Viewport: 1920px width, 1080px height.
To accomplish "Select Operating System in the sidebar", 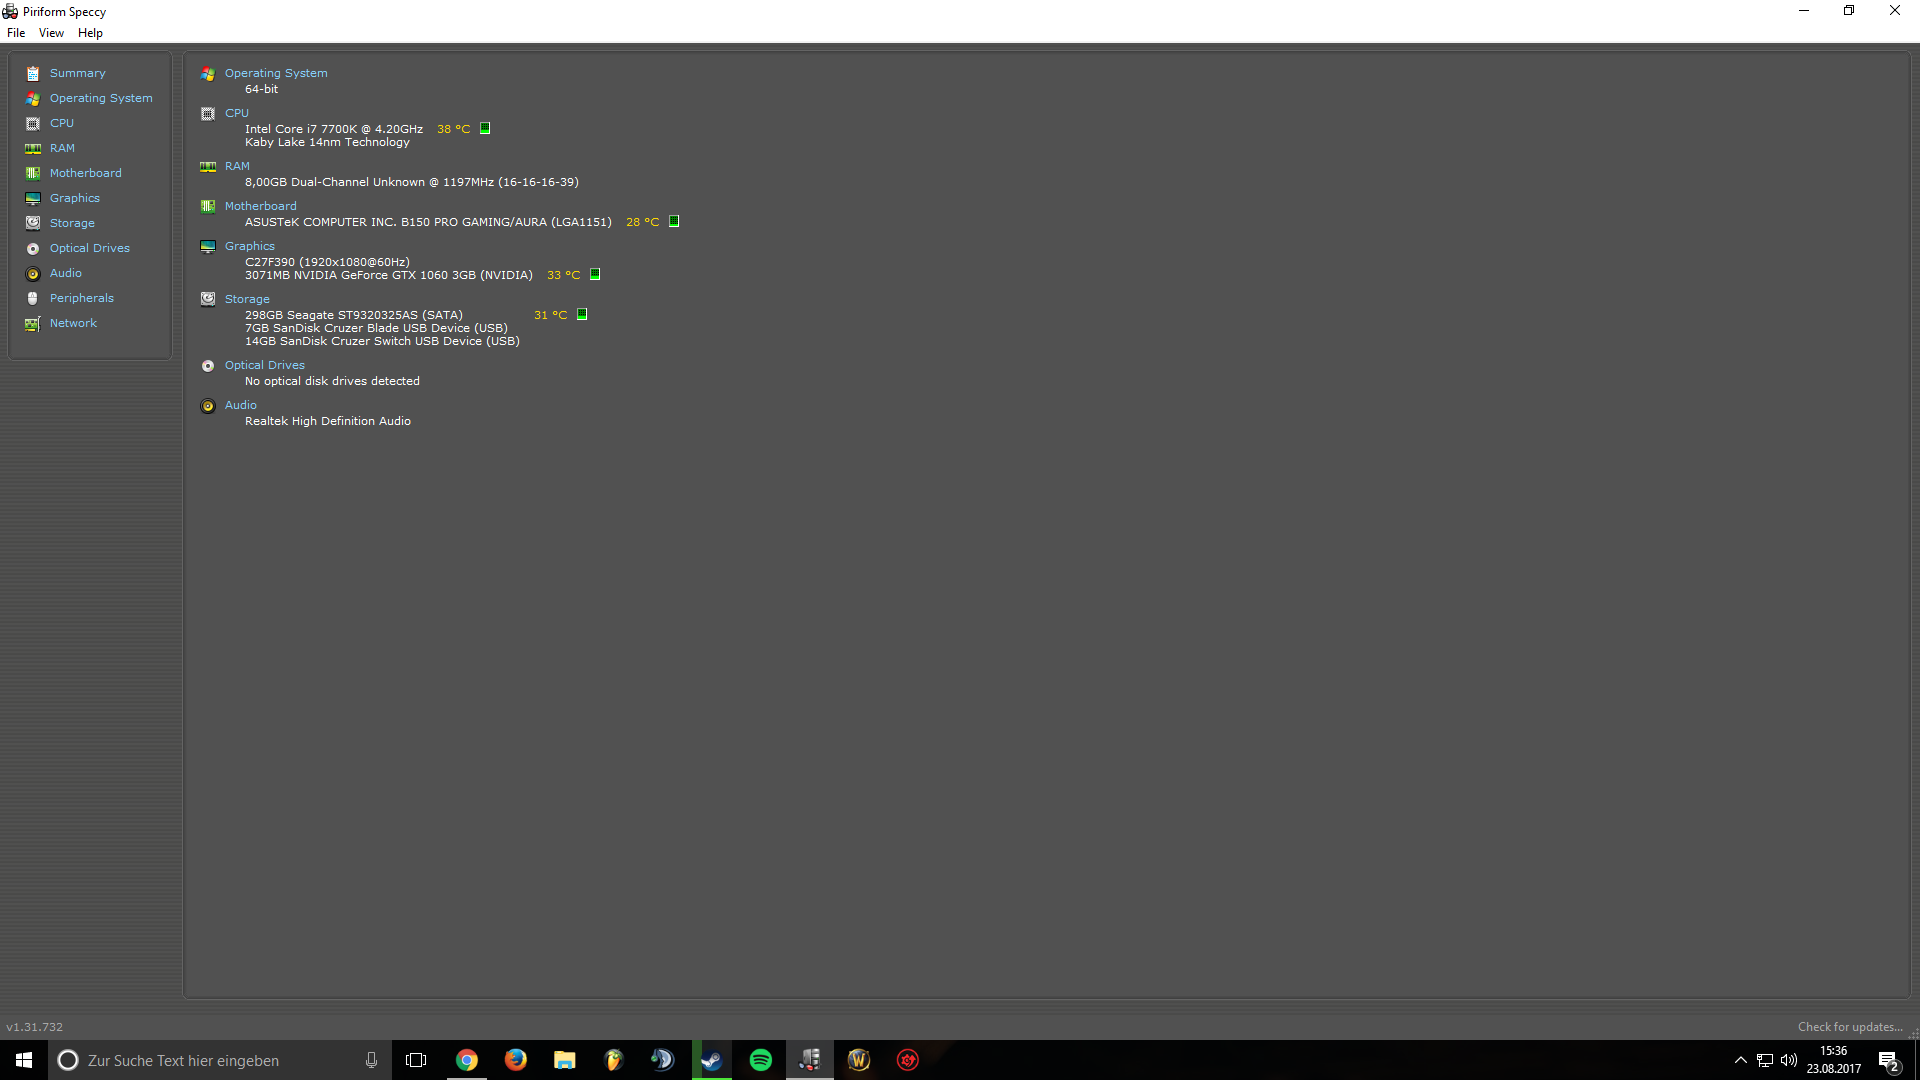I will tap(101, 98).
